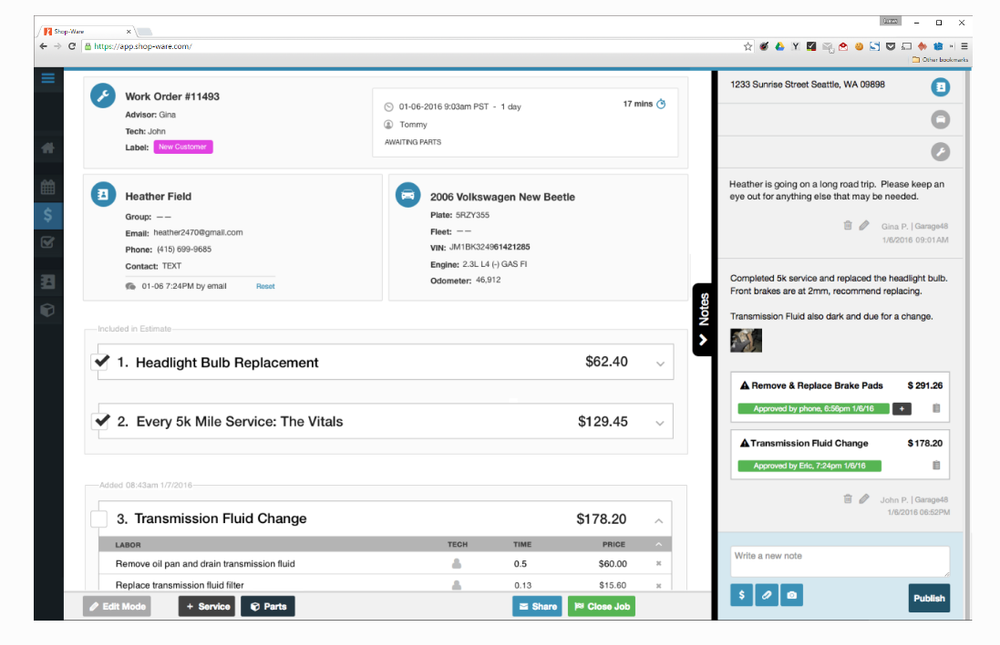This screenshot has width=1000, height=645.
Task: Click the heather2470@gmail.com email address
Action: click(198, 232)
